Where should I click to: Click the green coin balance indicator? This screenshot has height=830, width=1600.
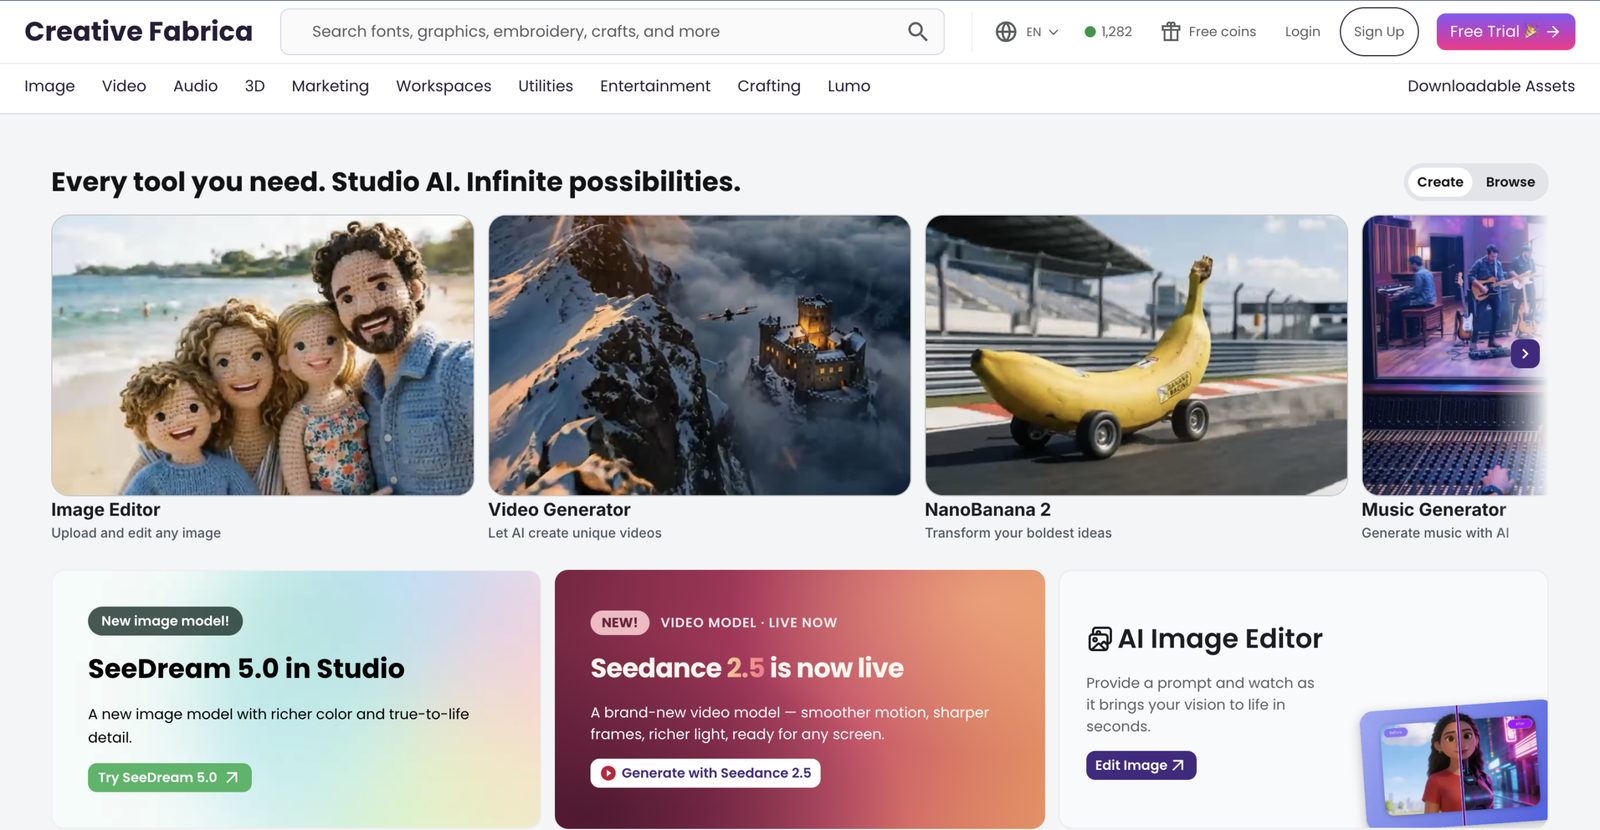point(1090,32)
